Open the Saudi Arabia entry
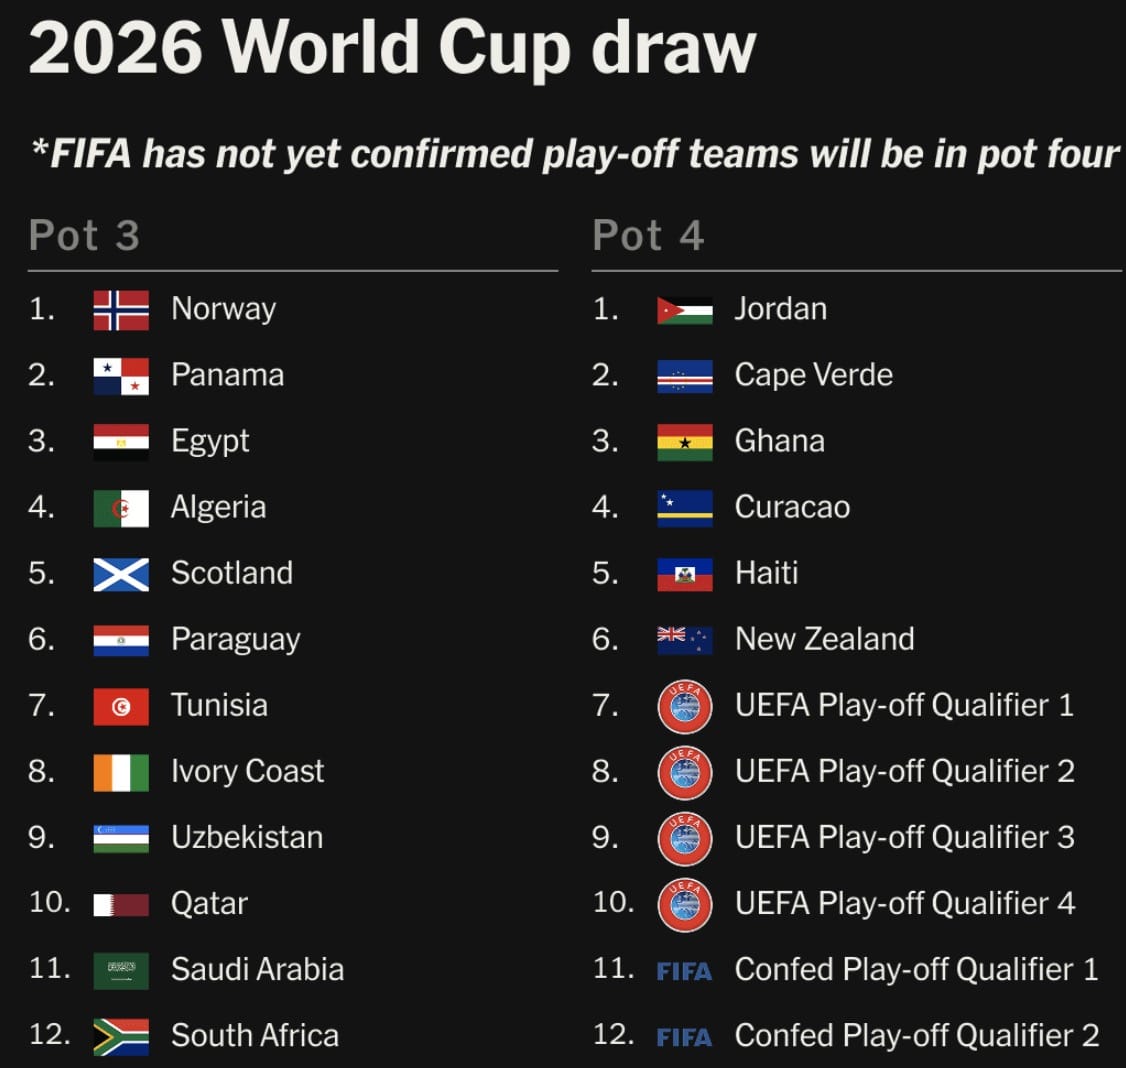The width and height of the screenshot is (1126, 1068). tap(257, 969)
